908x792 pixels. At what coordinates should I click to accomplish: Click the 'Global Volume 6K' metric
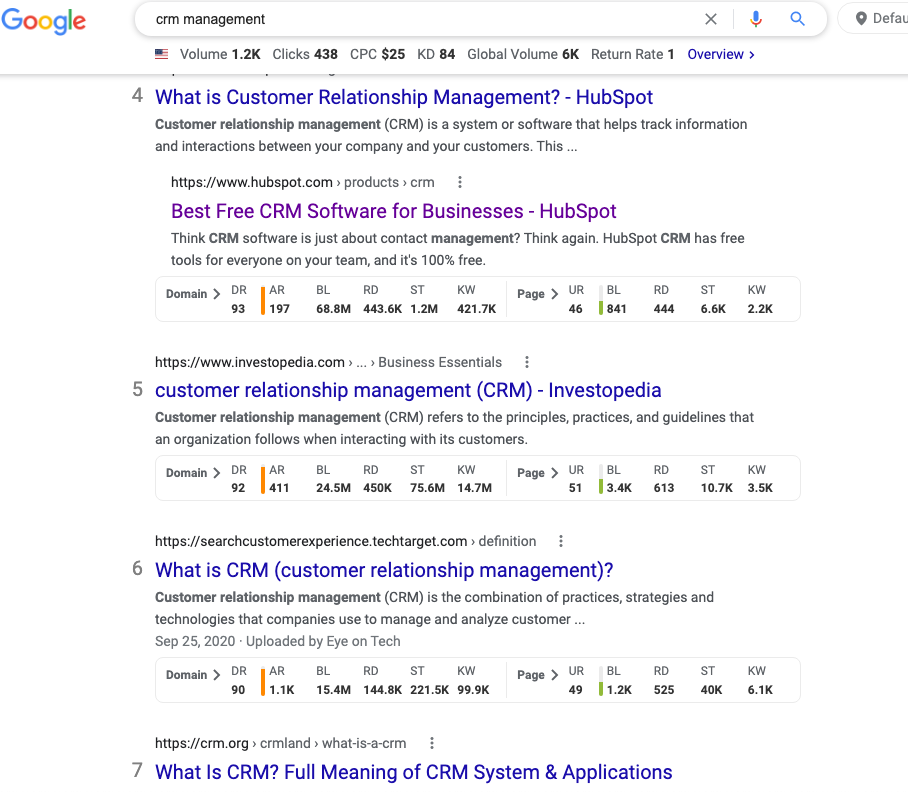(x=523, y=54)
